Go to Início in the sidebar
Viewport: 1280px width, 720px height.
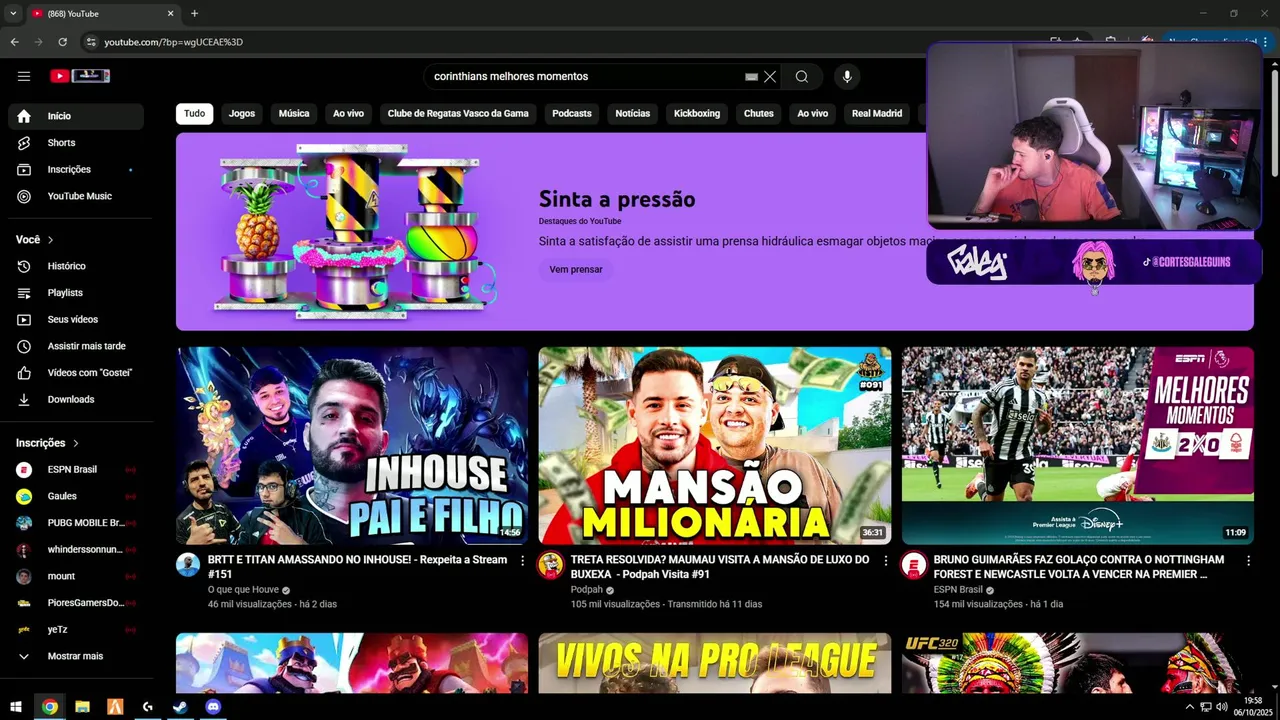[76, 116]
